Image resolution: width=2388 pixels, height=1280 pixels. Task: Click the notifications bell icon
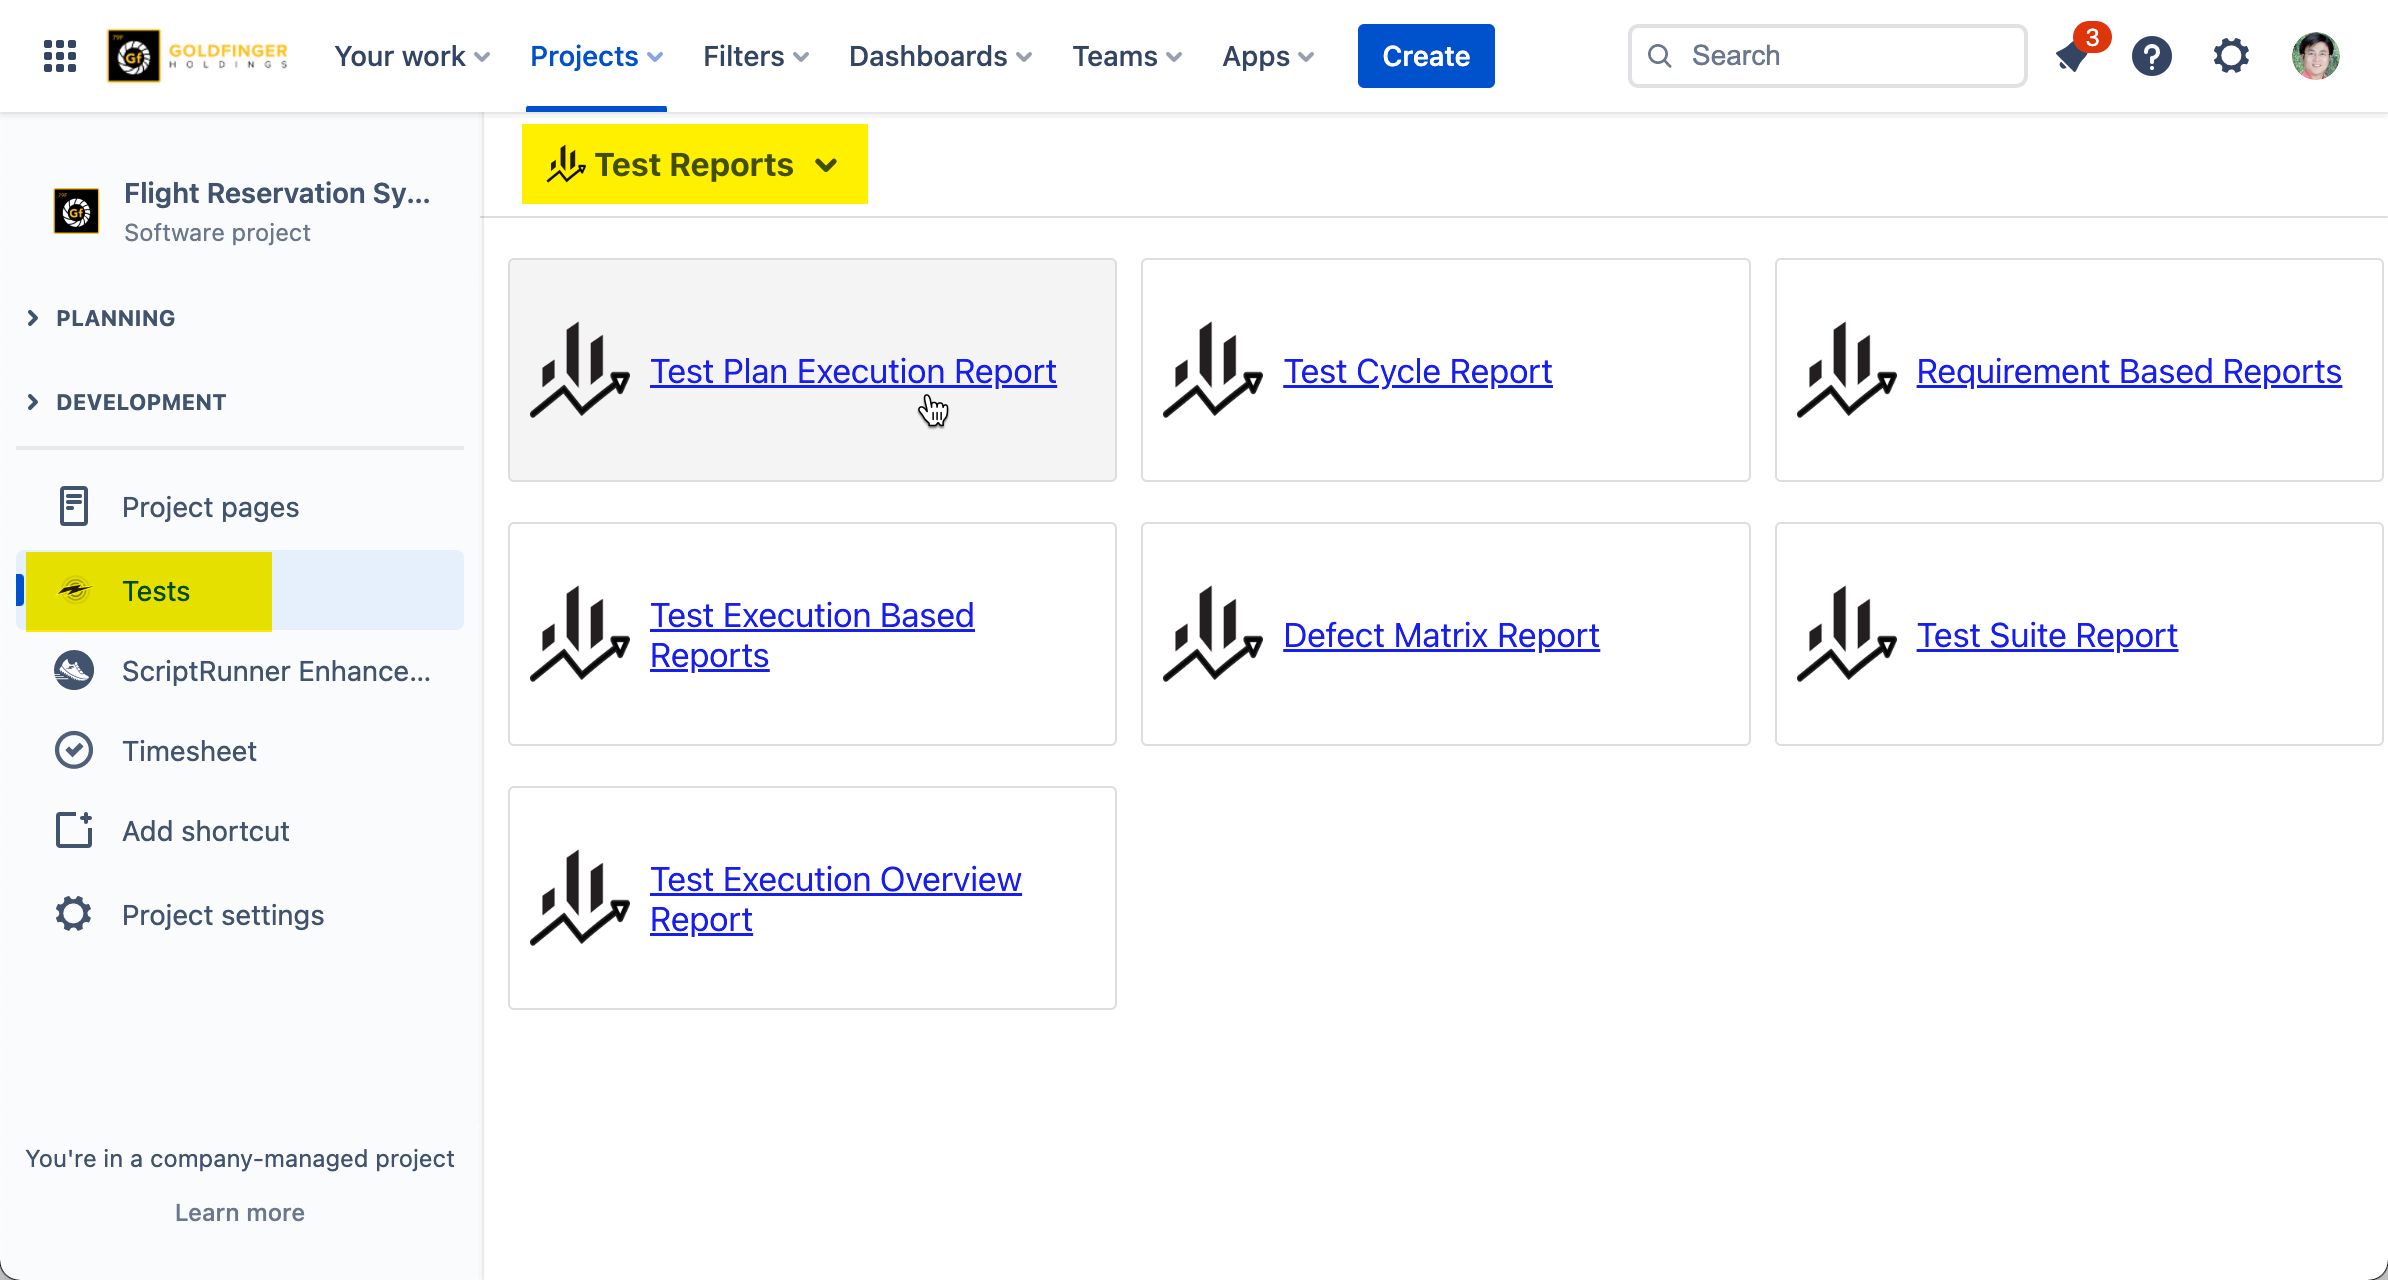tap(2072, 56)
